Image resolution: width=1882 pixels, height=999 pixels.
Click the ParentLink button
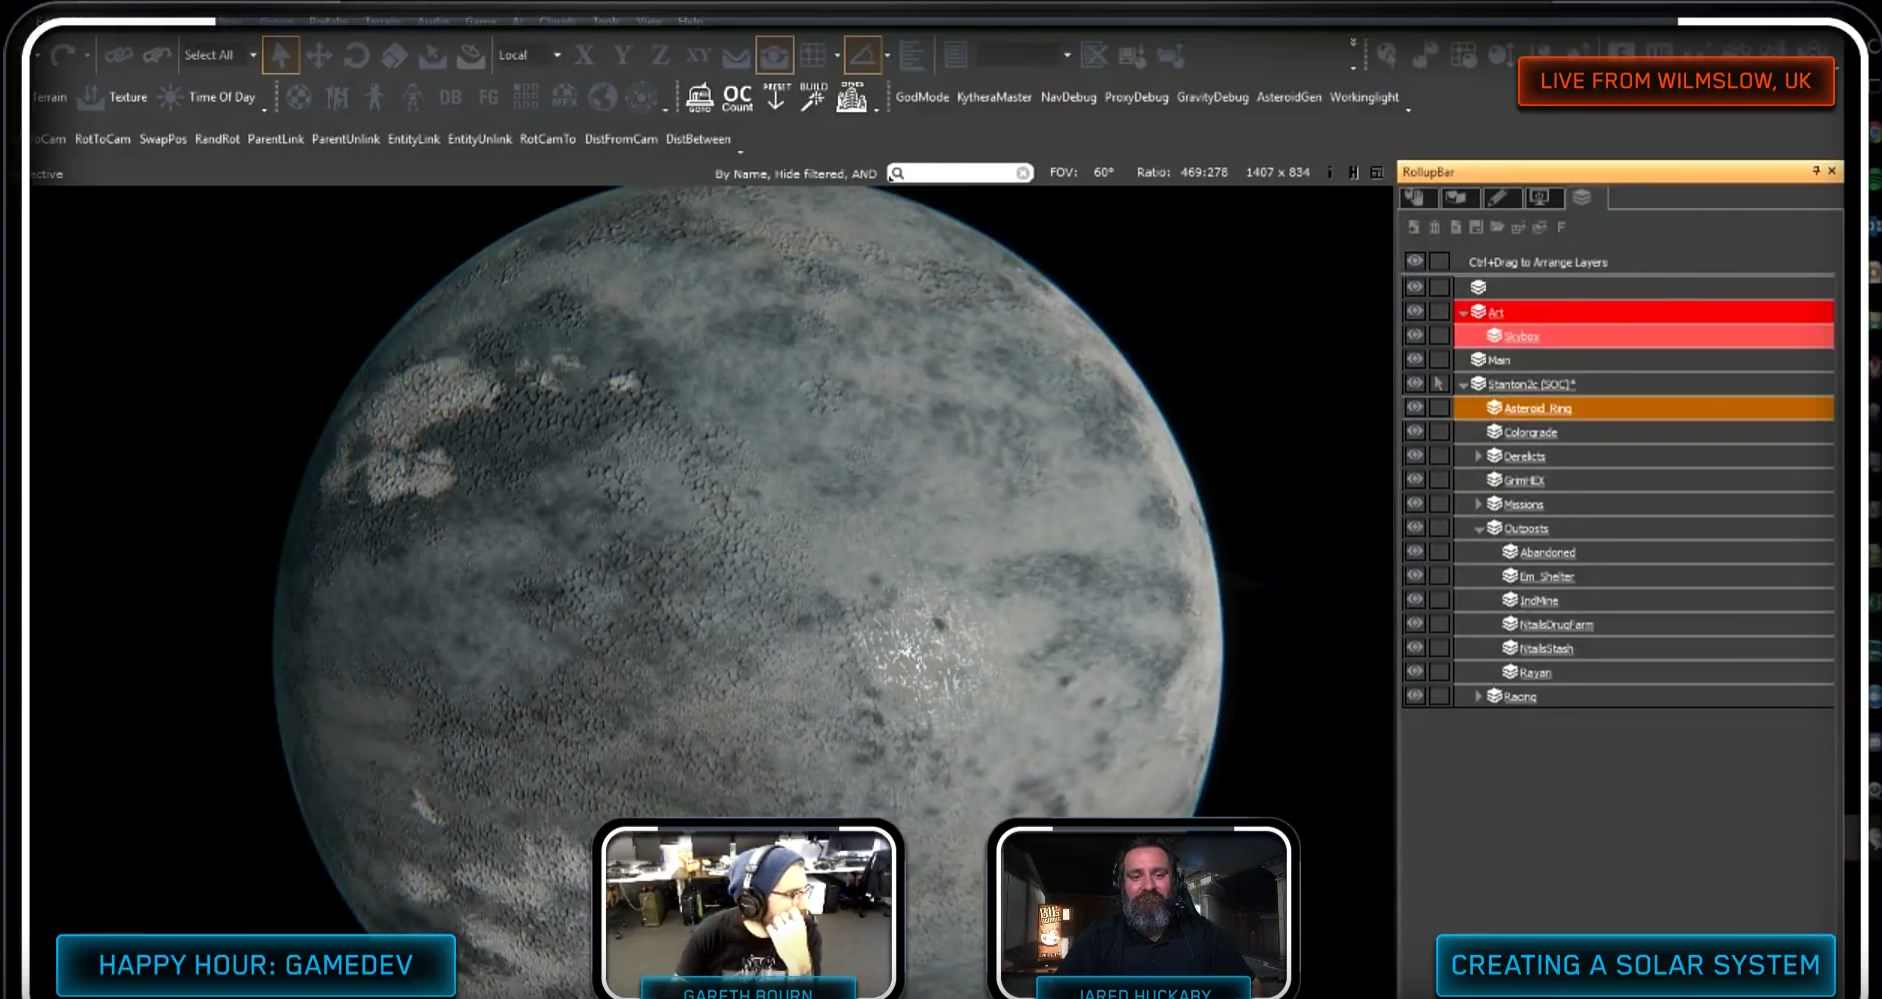click(x=276, y=139)
